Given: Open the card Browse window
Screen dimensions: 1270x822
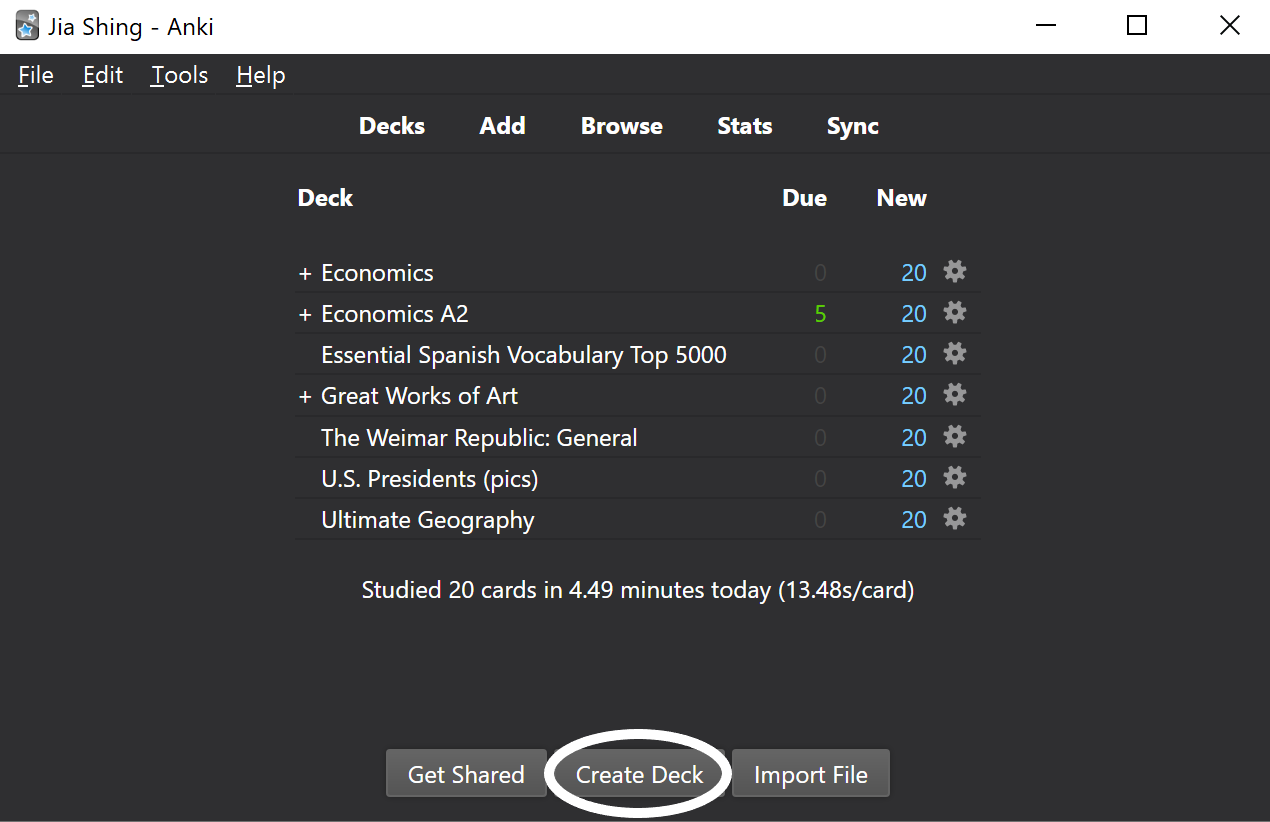Looking at the screenshot, I should point(622,126).
